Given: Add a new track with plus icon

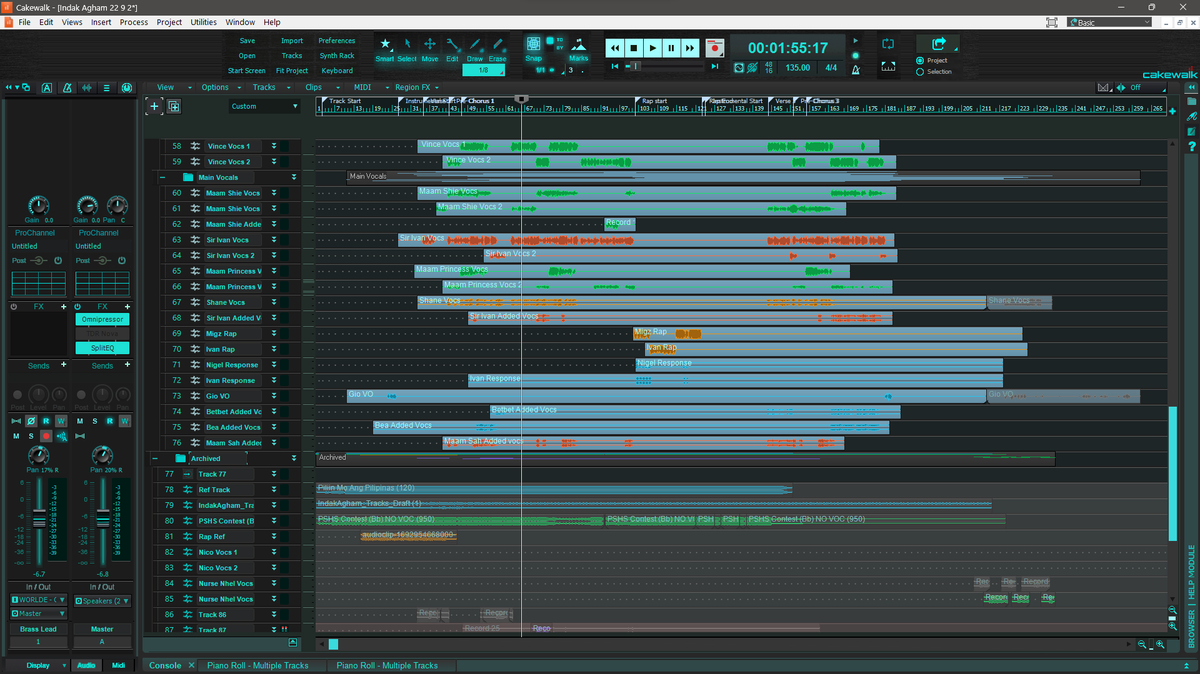Looking at the screenshot, I should (154, 106).
